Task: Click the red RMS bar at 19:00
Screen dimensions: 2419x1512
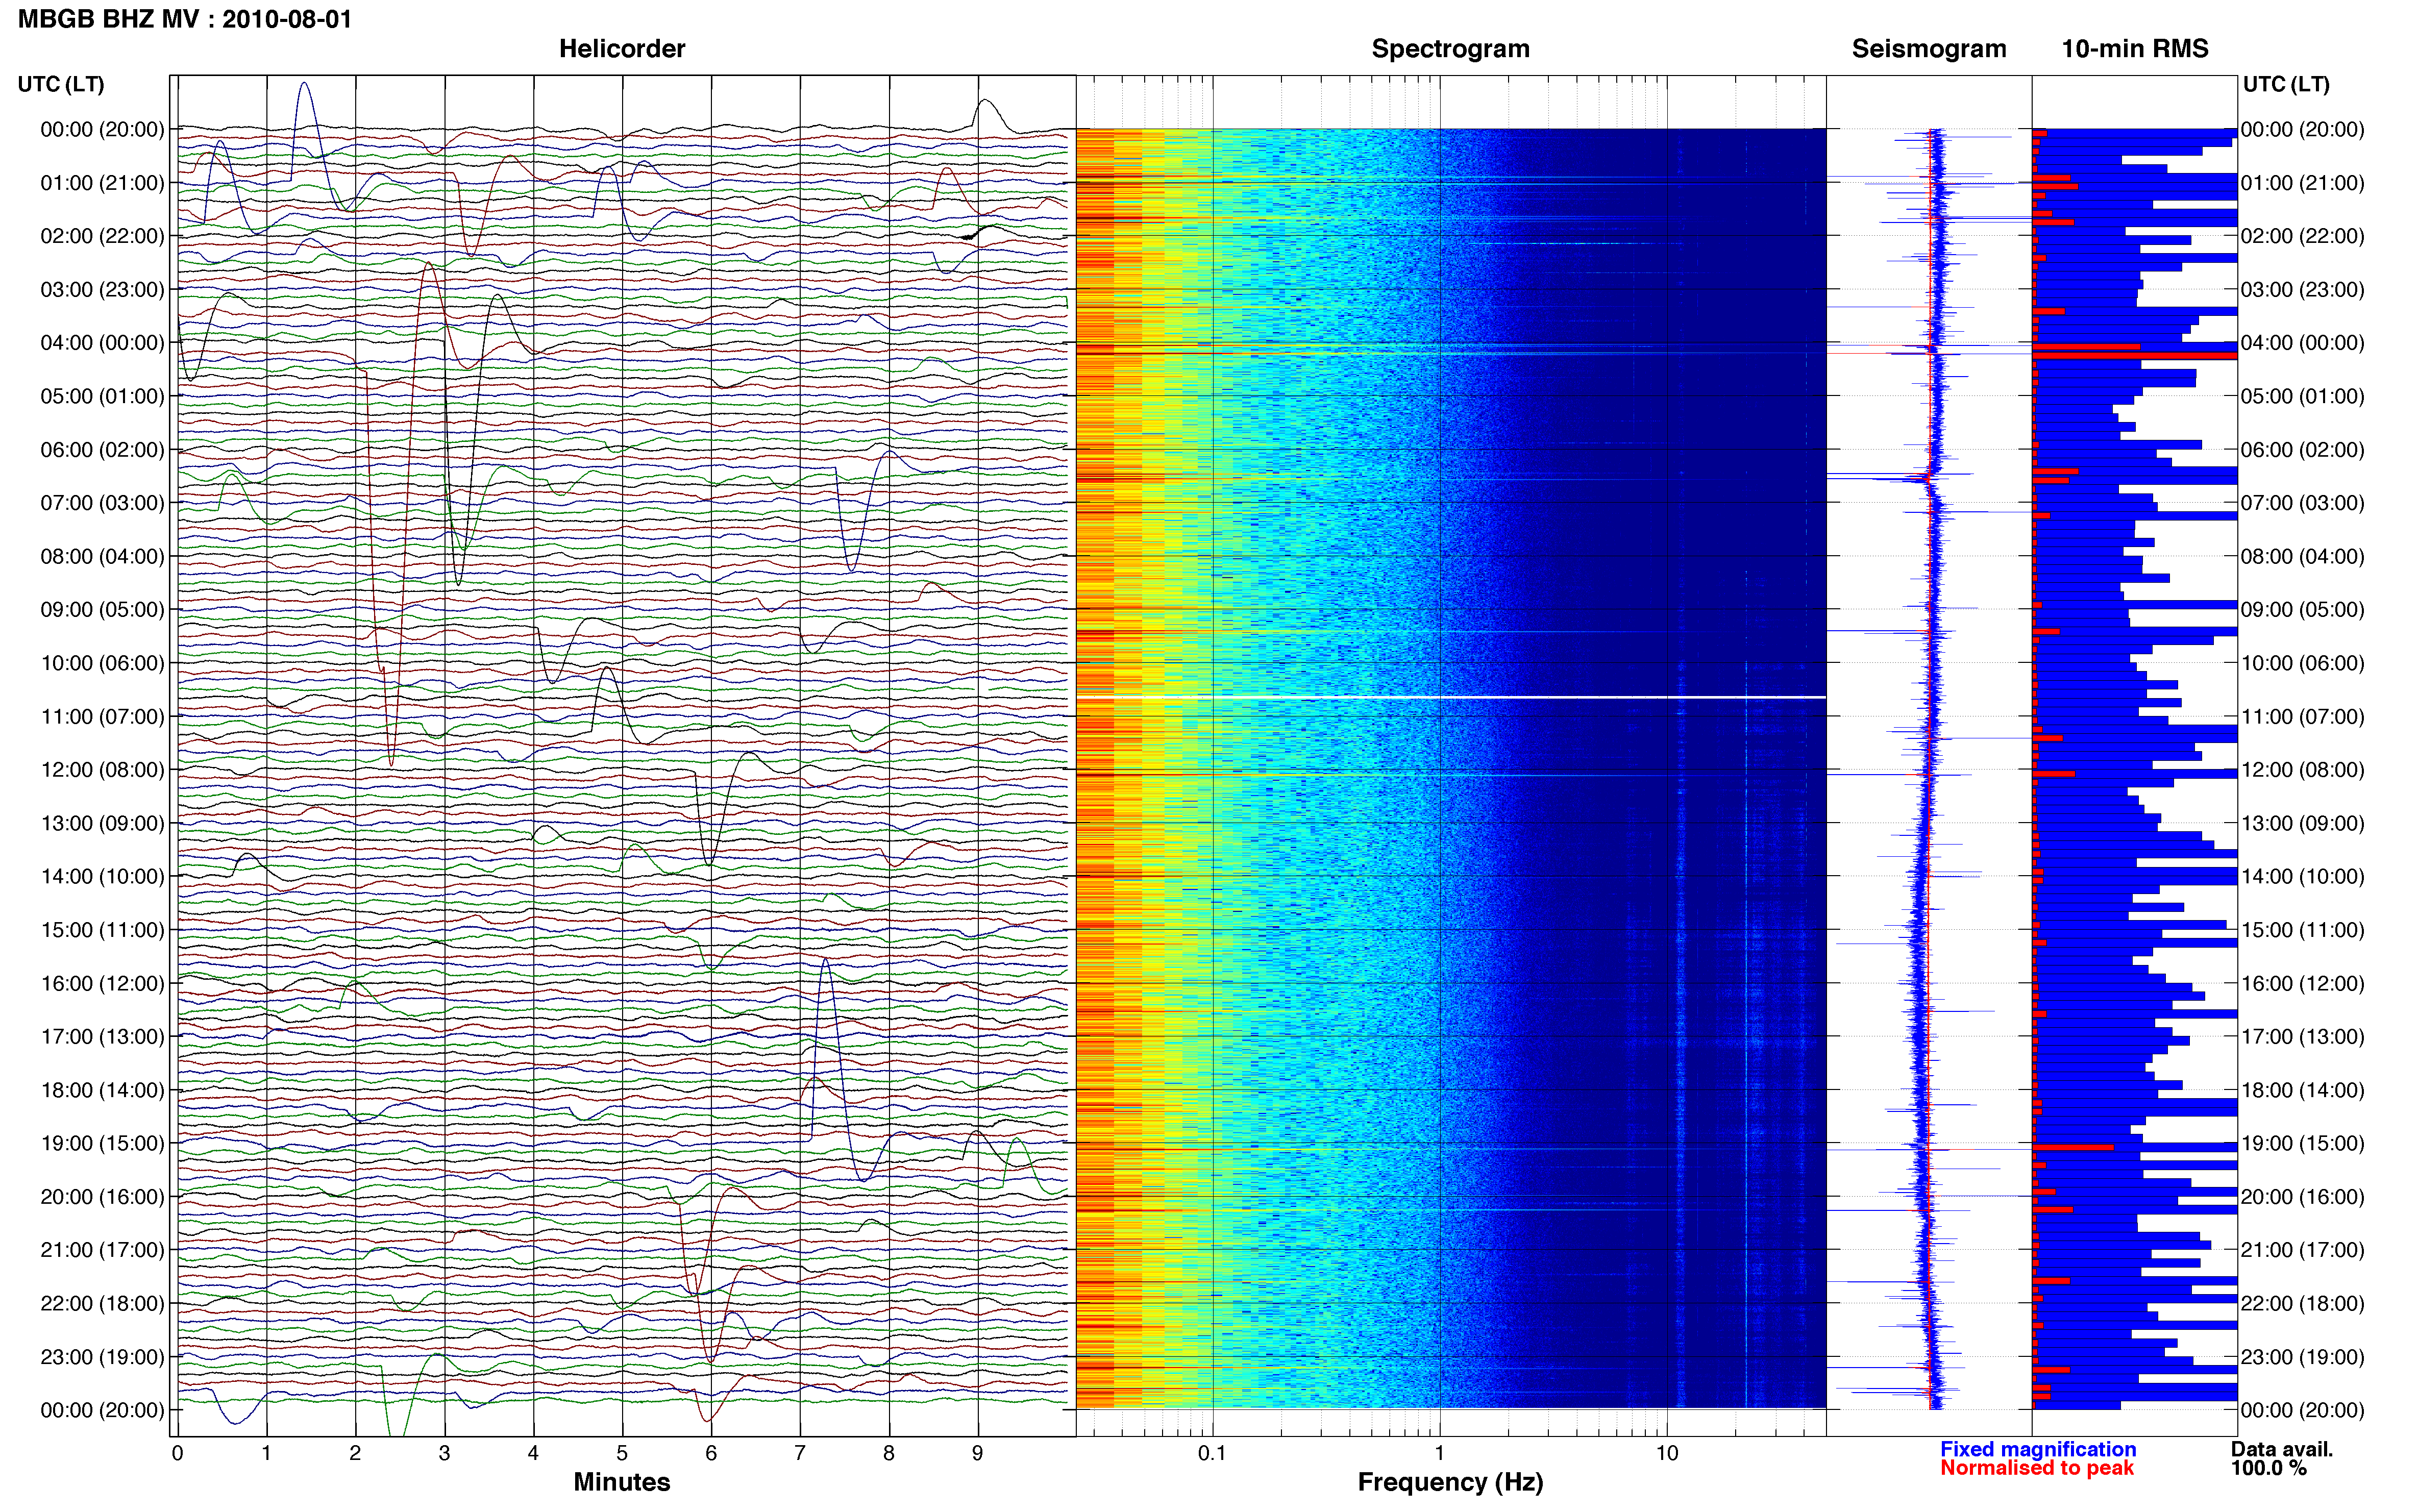Action: 2073,1147
